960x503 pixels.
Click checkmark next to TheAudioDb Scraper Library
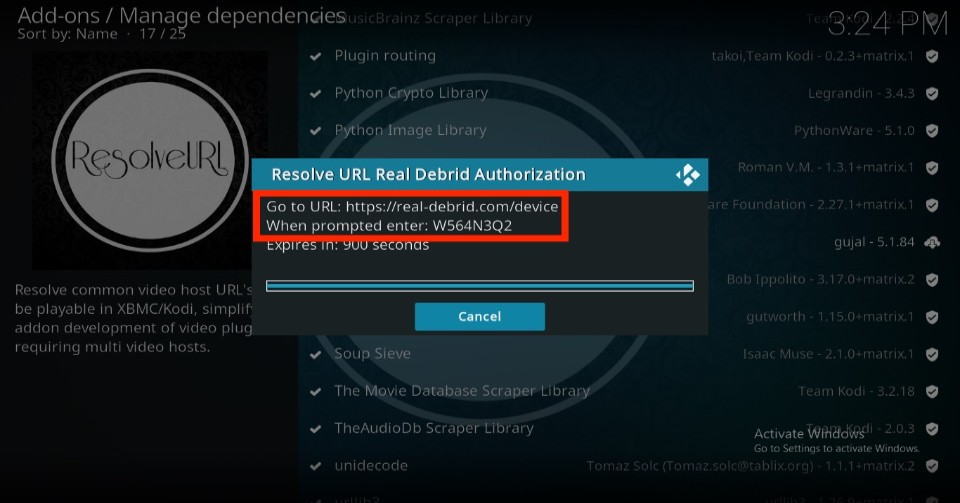(x=315, y=429)
